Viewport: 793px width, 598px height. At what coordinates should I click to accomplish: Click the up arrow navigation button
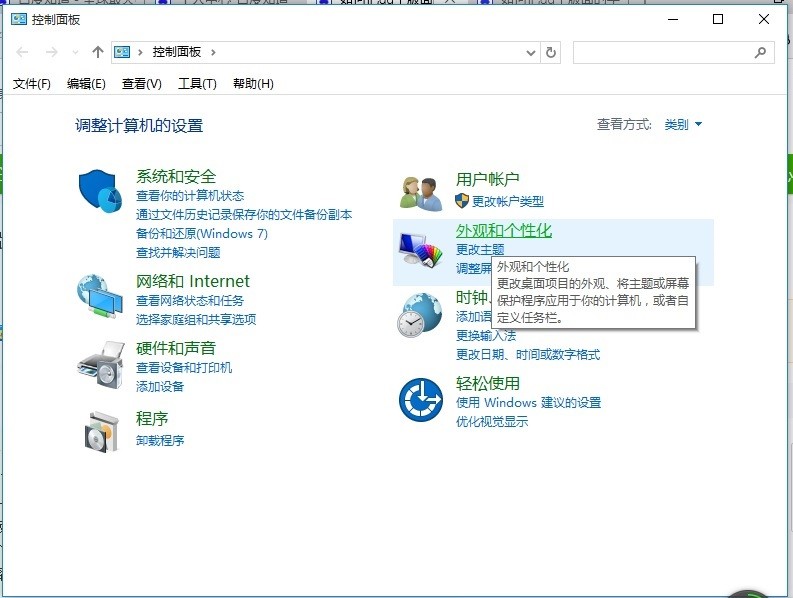point(97,52)
